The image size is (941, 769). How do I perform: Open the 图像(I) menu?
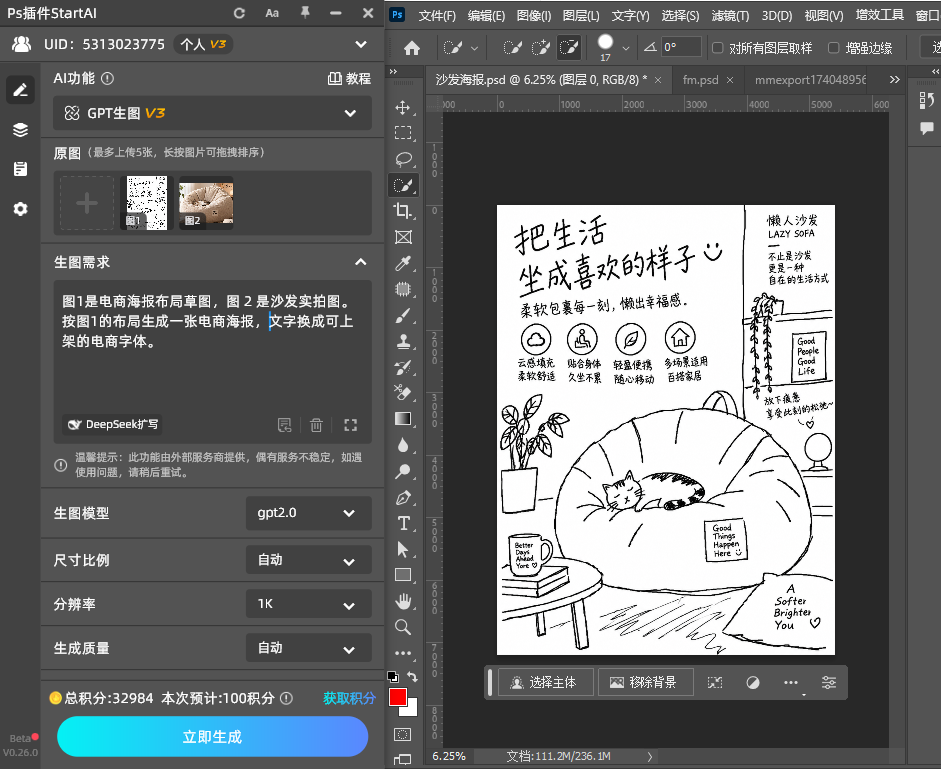pos(534,16)
